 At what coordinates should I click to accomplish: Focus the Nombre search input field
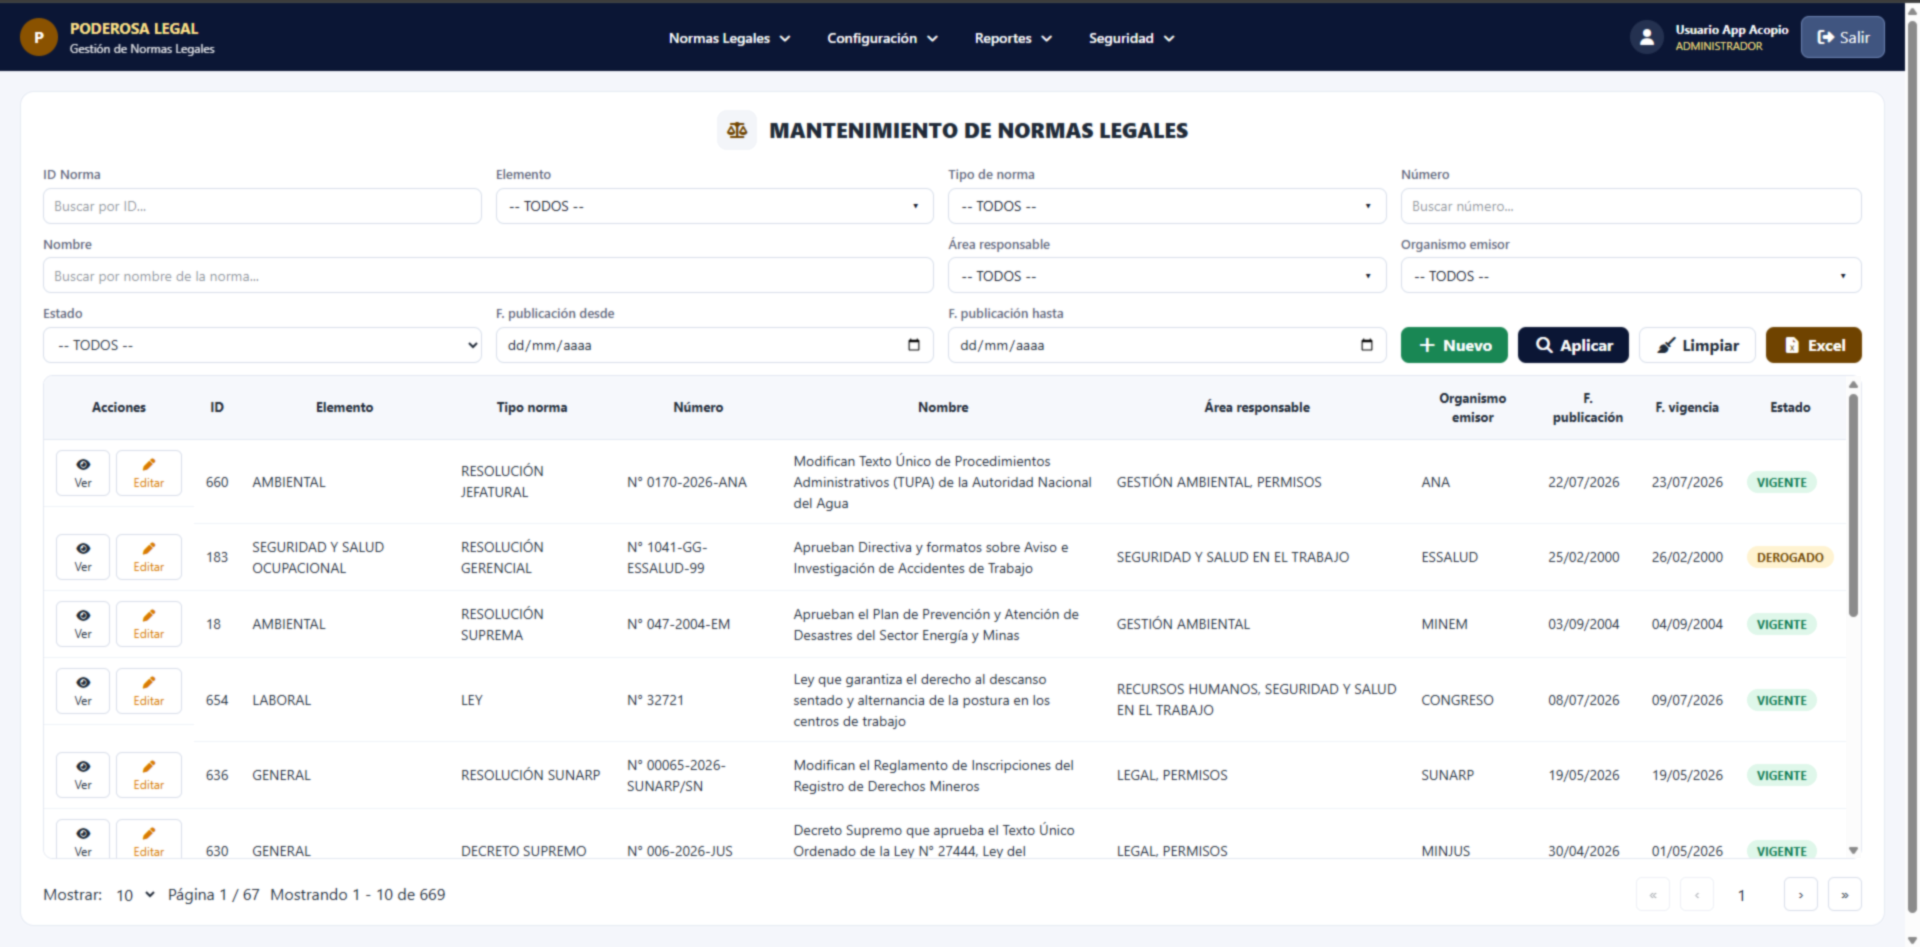pyautogui.click(x=488, y=276)
